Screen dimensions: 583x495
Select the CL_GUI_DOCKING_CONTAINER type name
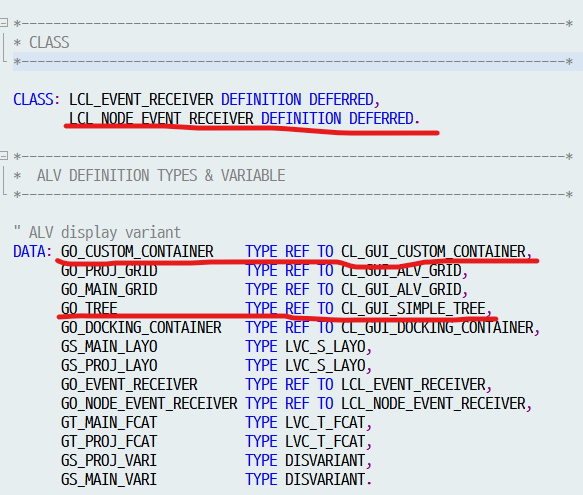point(438,328)
